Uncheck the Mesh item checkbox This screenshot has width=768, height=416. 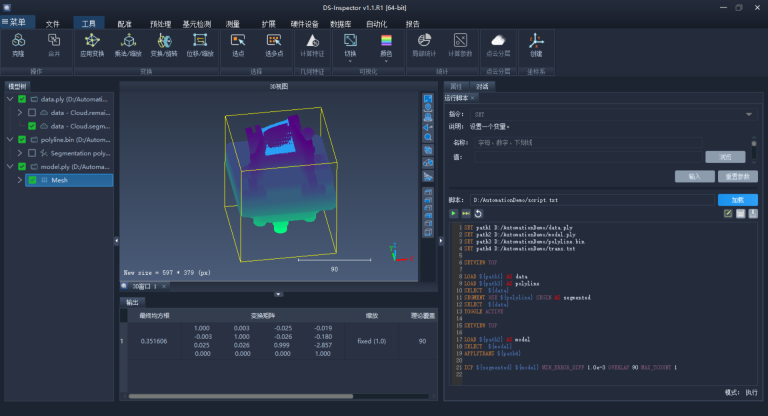pyautogui.click(x=32, y=180)
